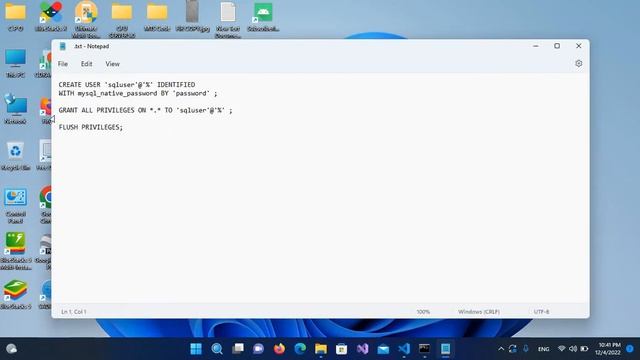Select the Google Chrome desktop shortcut
640x360 pixels.
[x=46, y=205]
